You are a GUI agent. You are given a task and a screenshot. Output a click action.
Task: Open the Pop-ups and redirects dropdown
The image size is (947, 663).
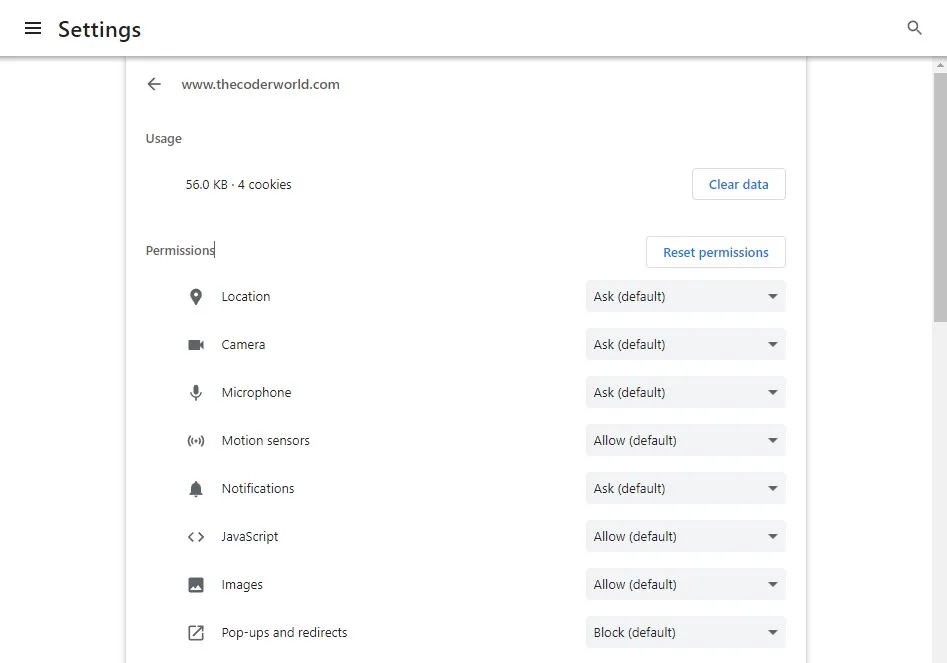click(685, 633)
